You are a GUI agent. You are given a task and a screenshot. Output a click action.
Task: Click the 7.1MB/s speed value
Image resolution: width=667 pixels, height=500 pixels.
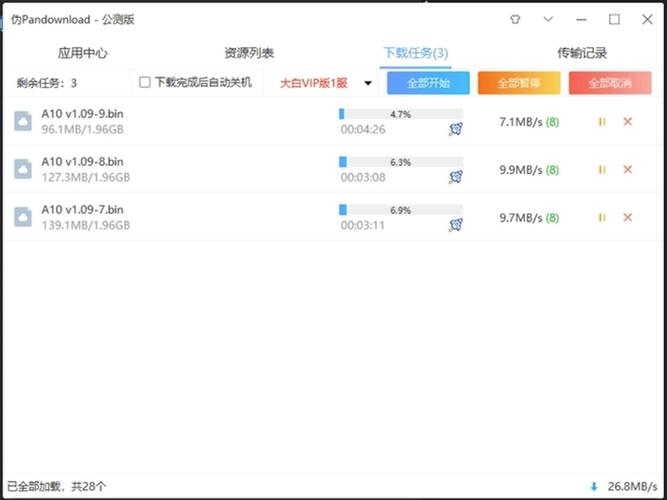pyautogui.click(x=521, y=122)
